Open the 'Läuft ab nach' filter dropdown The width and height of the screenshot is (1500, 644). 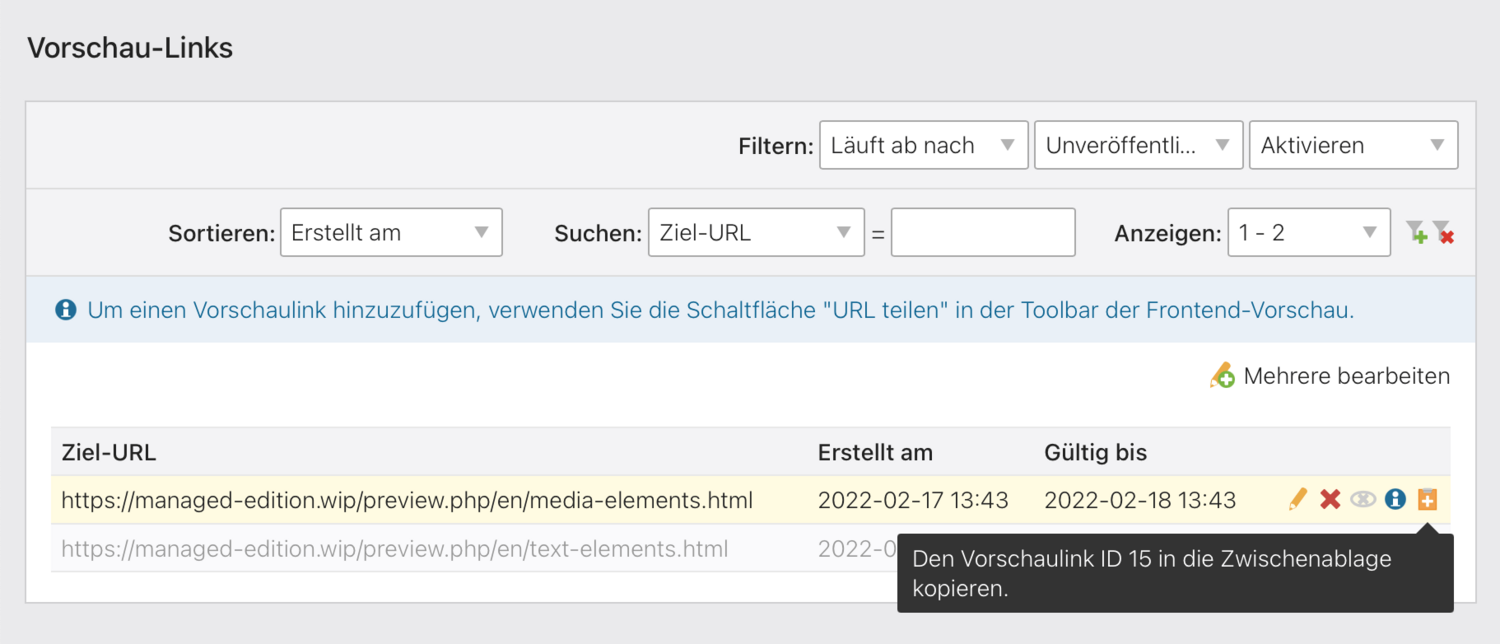[923, 145]
